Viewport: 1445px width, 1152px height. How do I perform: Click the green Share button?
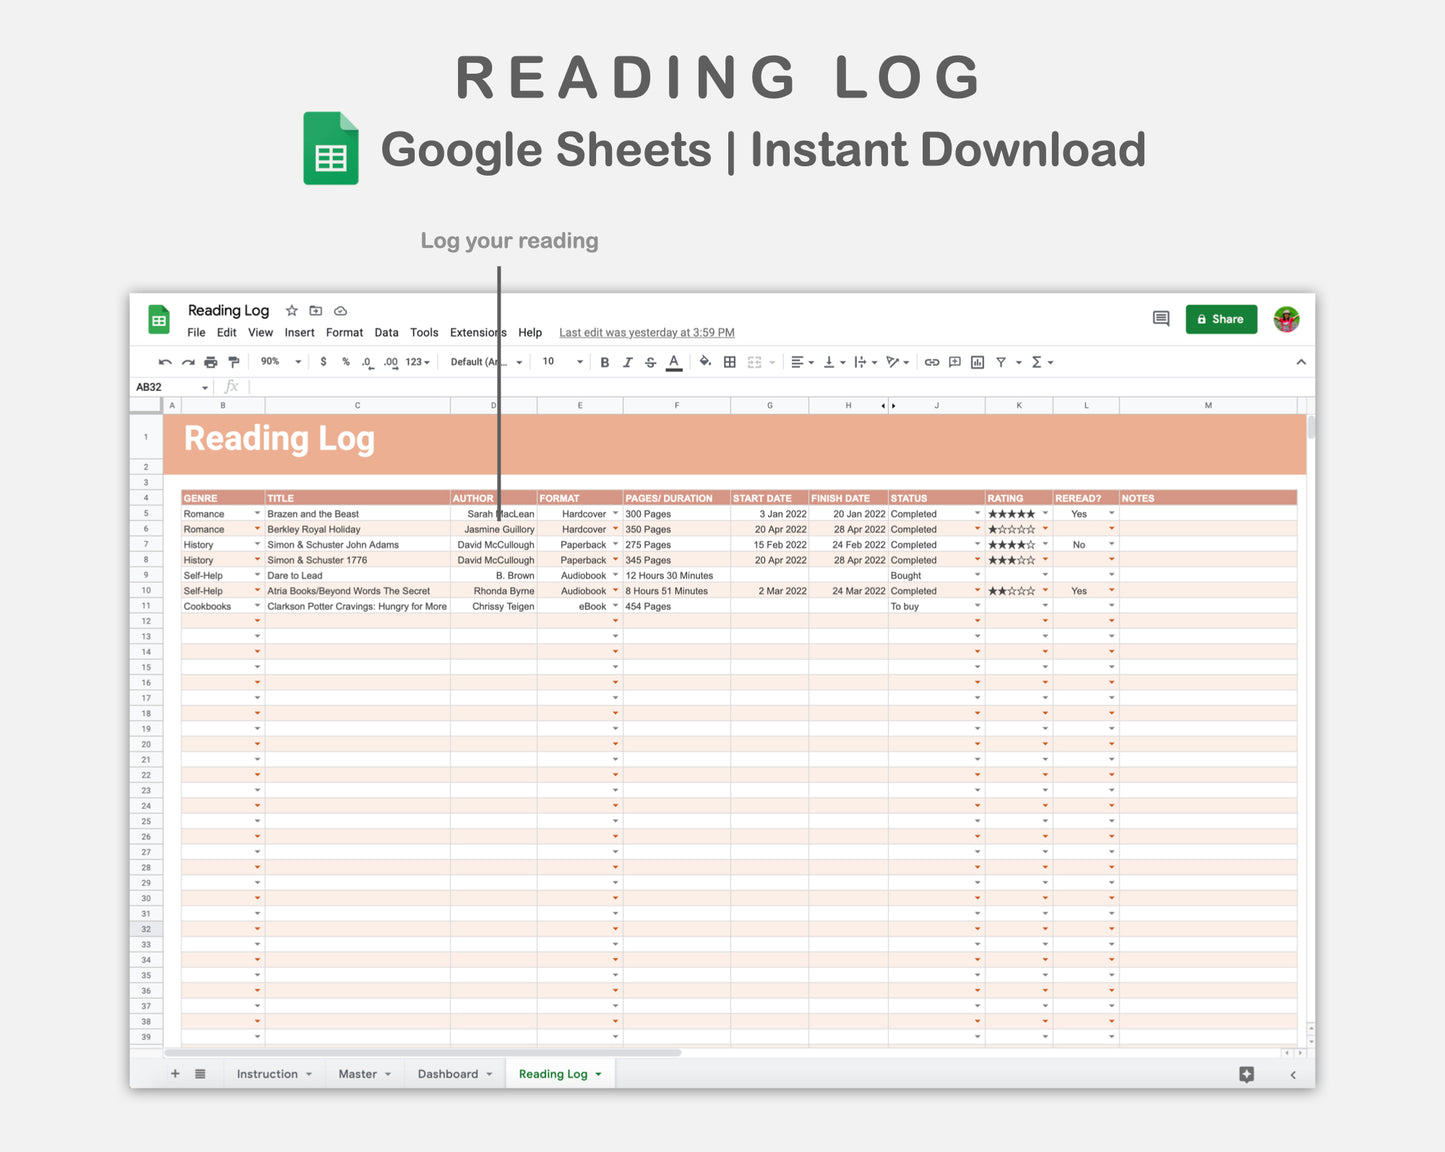tap(1221, 319)
